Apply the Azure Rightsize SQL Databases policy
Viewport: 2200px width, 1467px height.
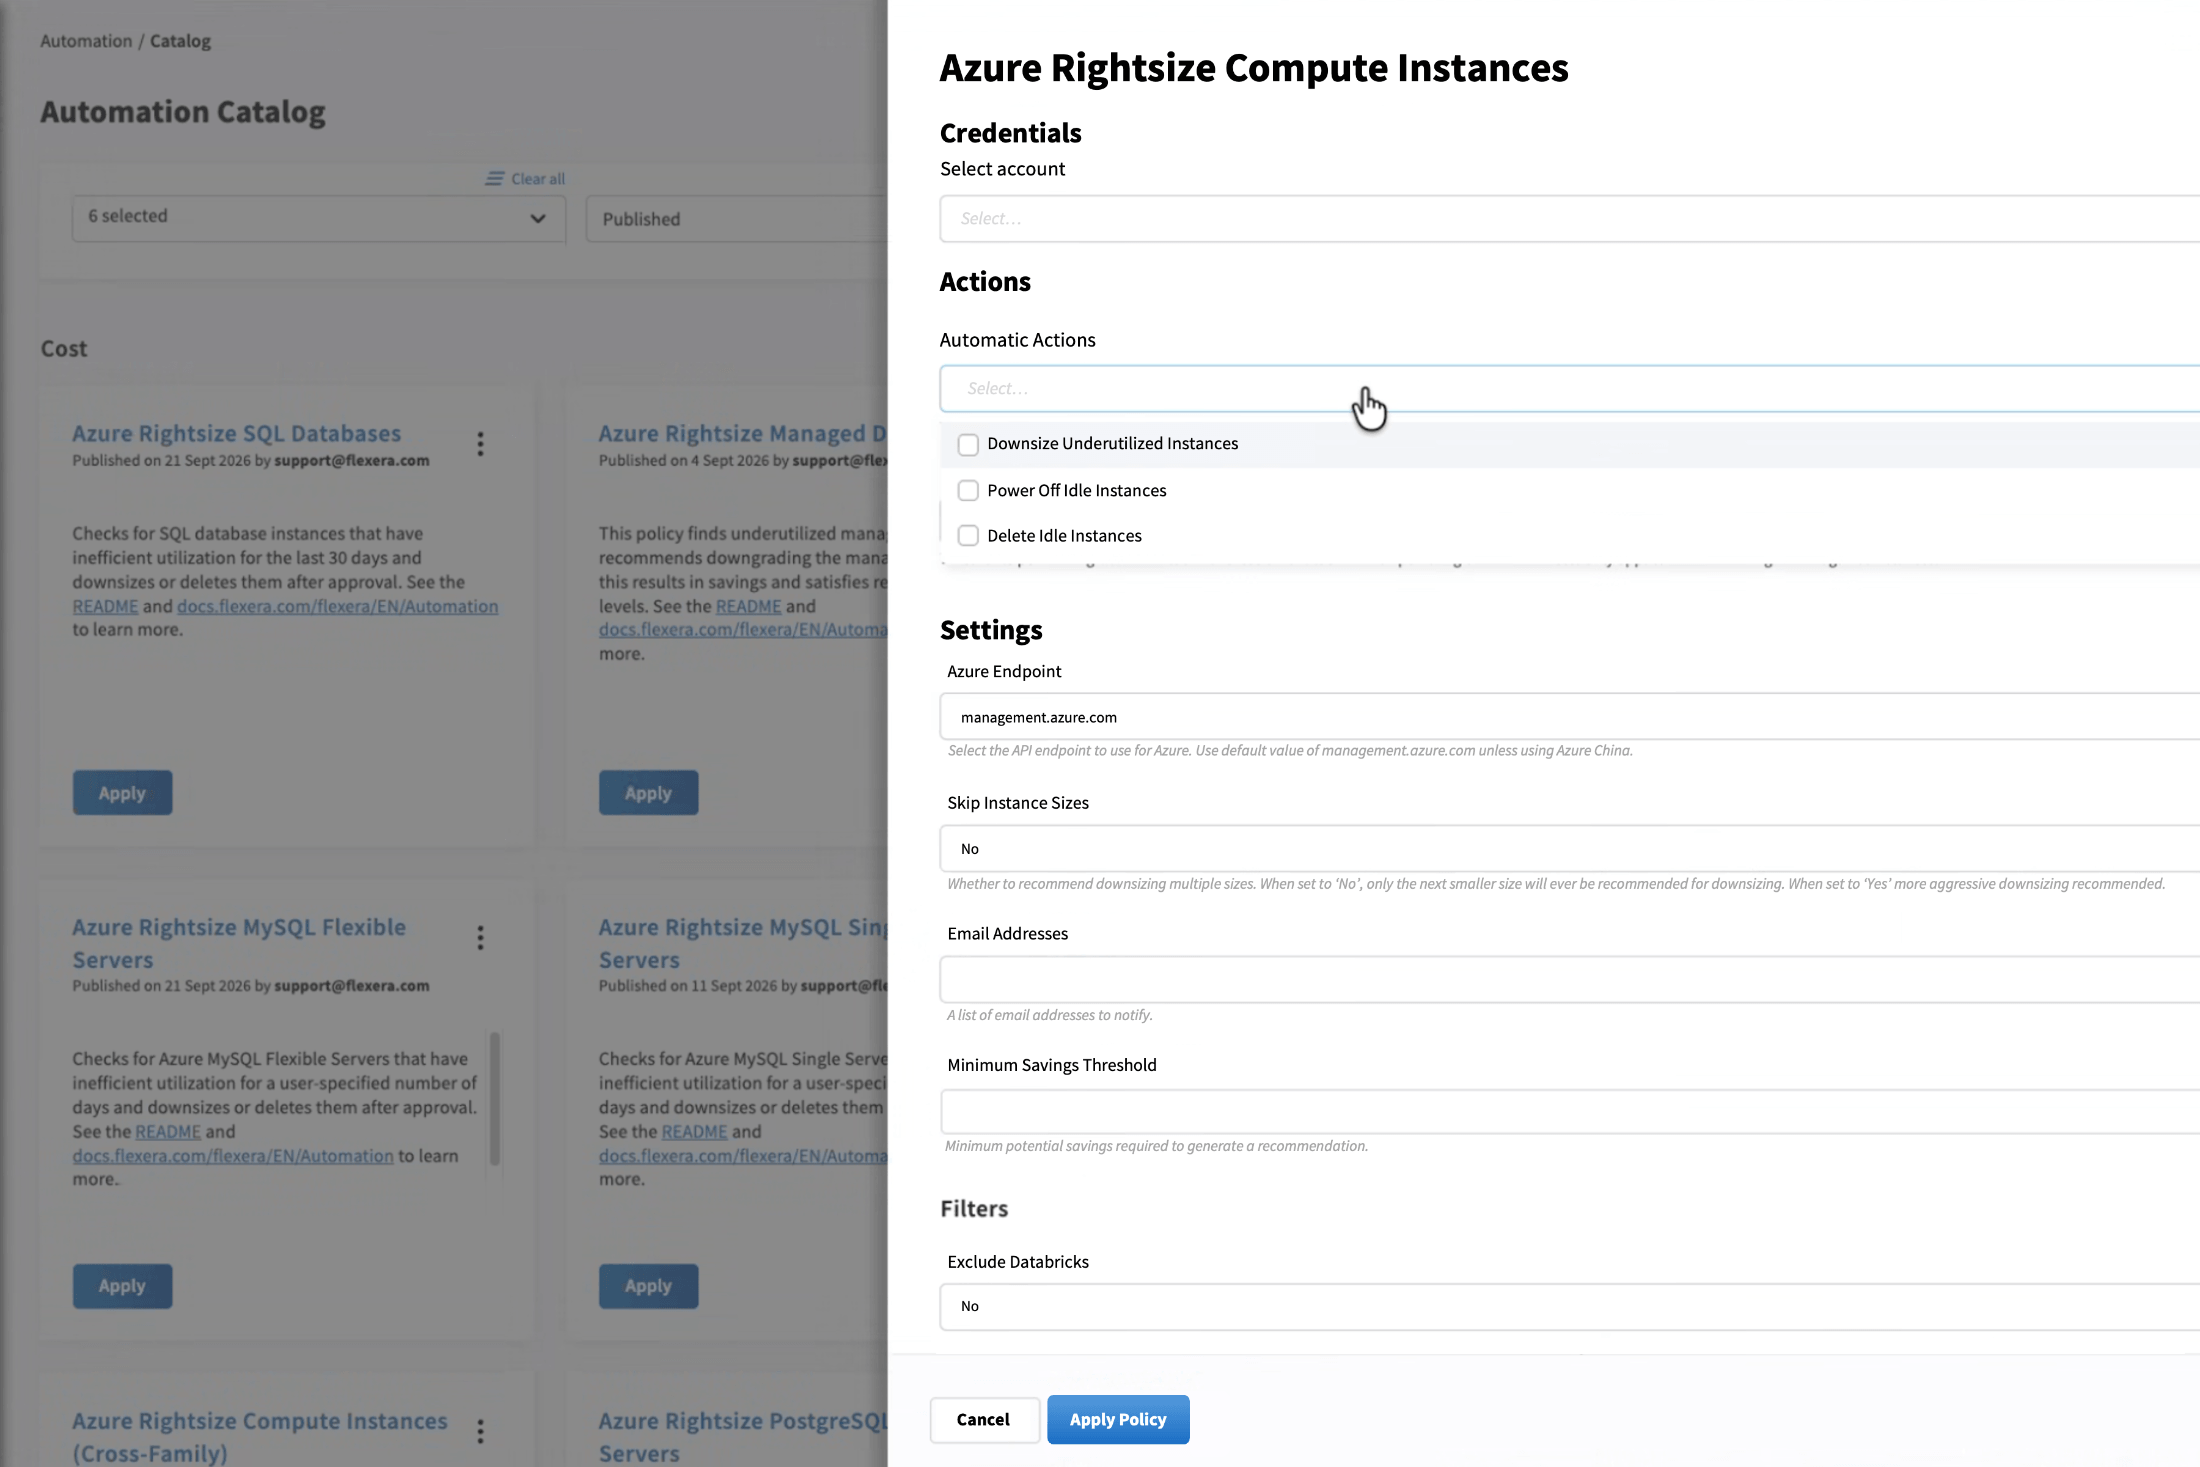122,793
